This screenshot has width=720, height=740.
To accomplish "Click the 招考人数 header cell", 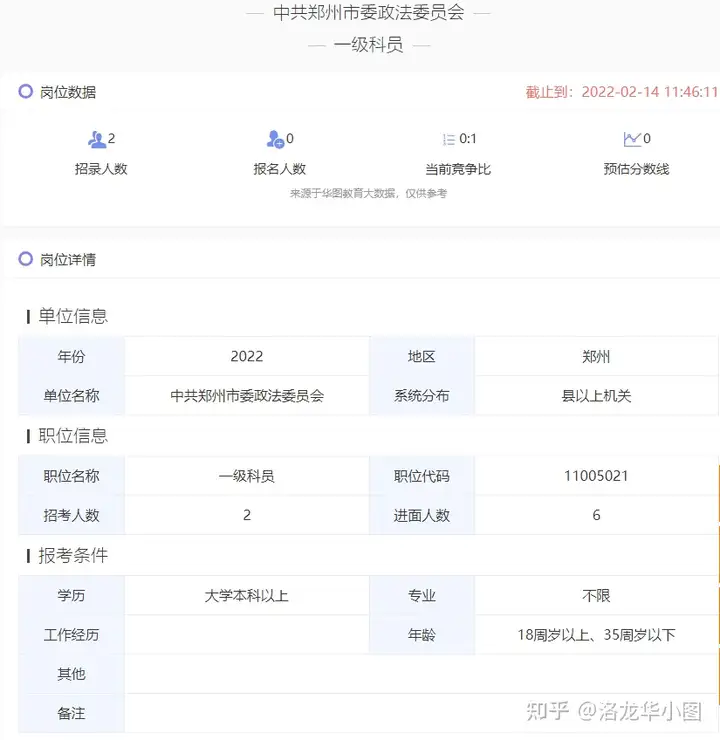I will 71,515.
